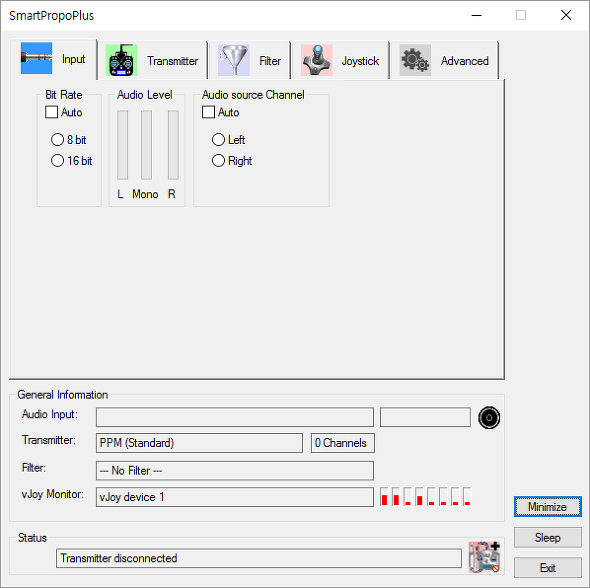Close the SmartPropoPlus window
This screenshot has height=588, width=590.
tap(566, 15)
